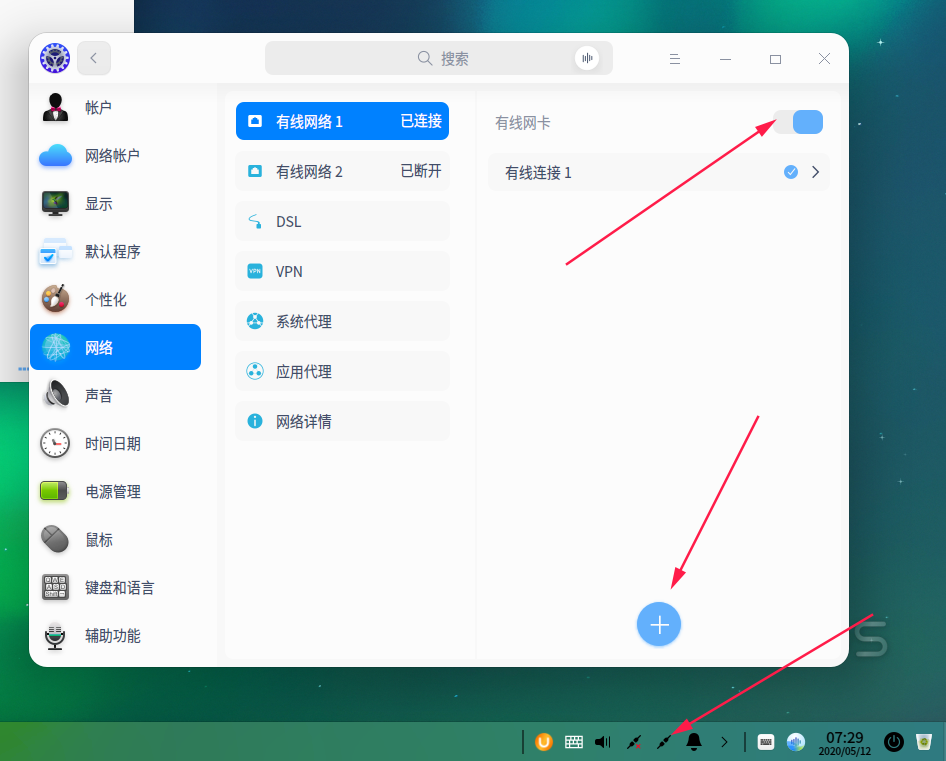Click the voice search microphone toggle
This screenshot has width=946, height=761.
[x=587, y=58]
